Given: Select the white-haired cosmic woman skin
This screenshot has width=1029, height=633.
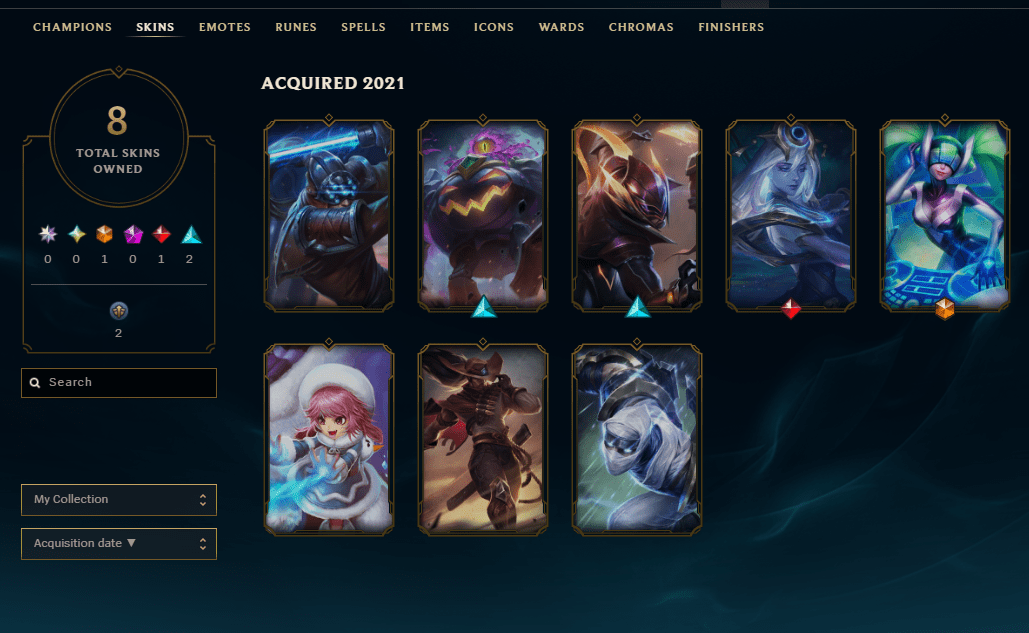Looking at the screenshot, I should (x=791, y=215).
